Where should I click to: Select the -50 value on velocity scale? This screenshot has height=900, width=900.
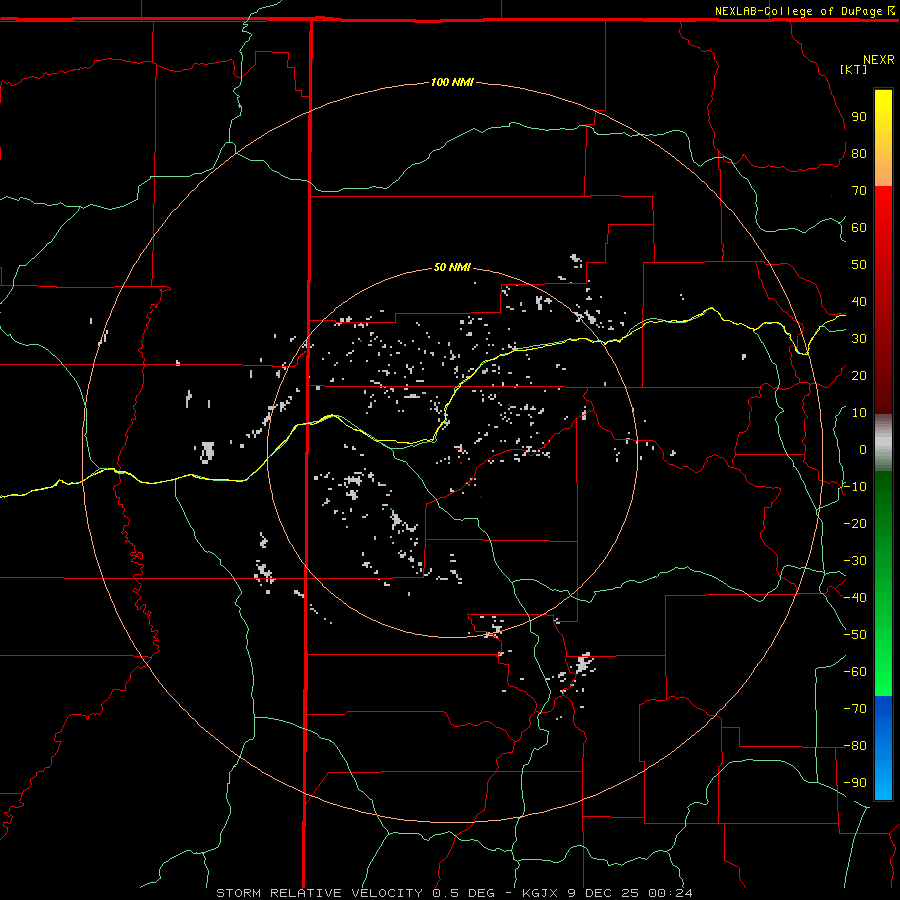855,635
